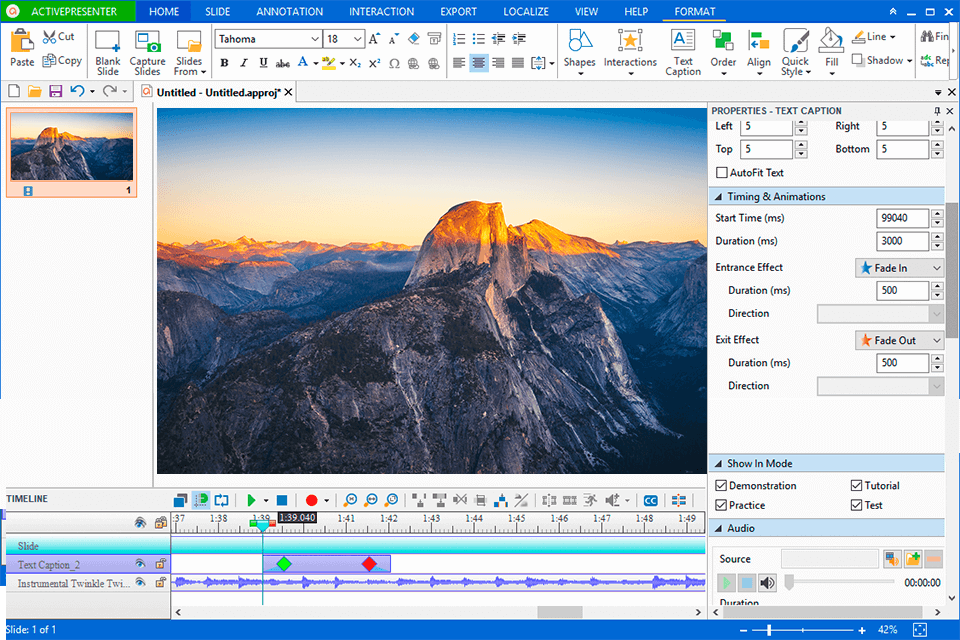
Task: Click the Strikethrough icon
Action: coord(282,63)
